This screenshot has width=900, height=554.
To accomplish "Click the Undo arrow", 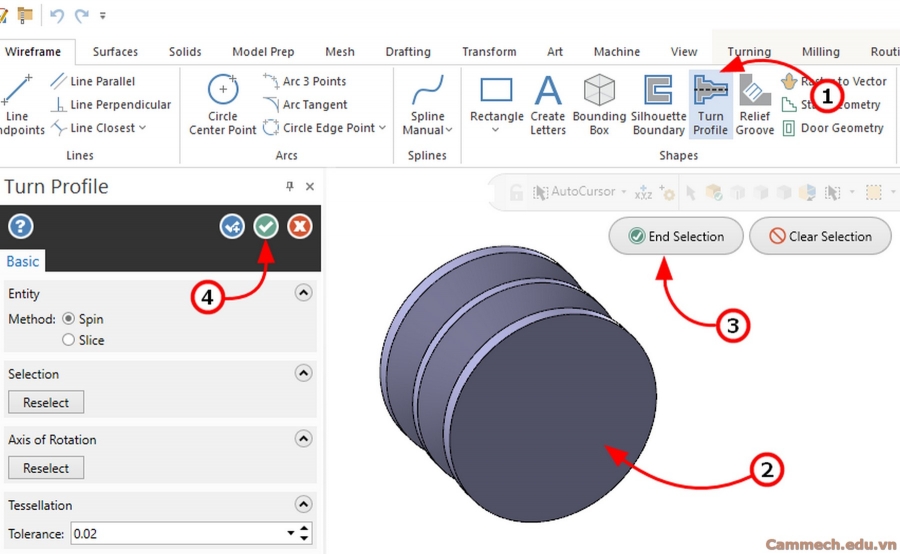I will coord(56,16).
